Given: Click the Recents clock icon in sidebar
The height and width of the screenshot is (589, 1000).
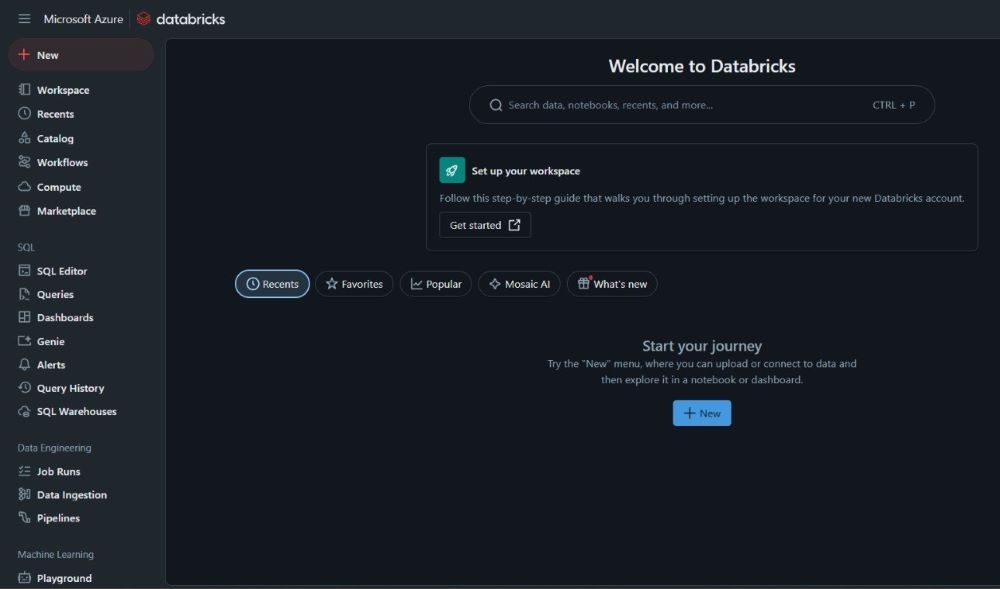Looking at the screenshot, I should (24, 113).
